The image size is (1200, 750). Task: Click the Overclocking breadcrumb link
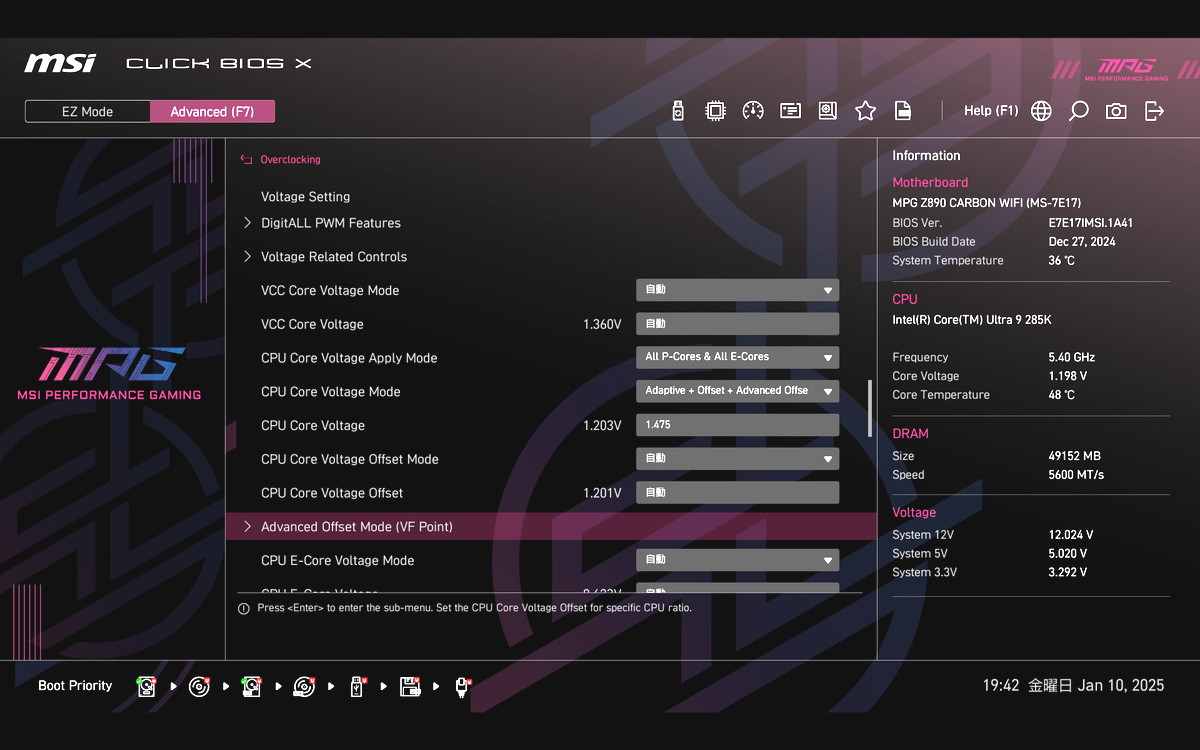click(290, 159)
